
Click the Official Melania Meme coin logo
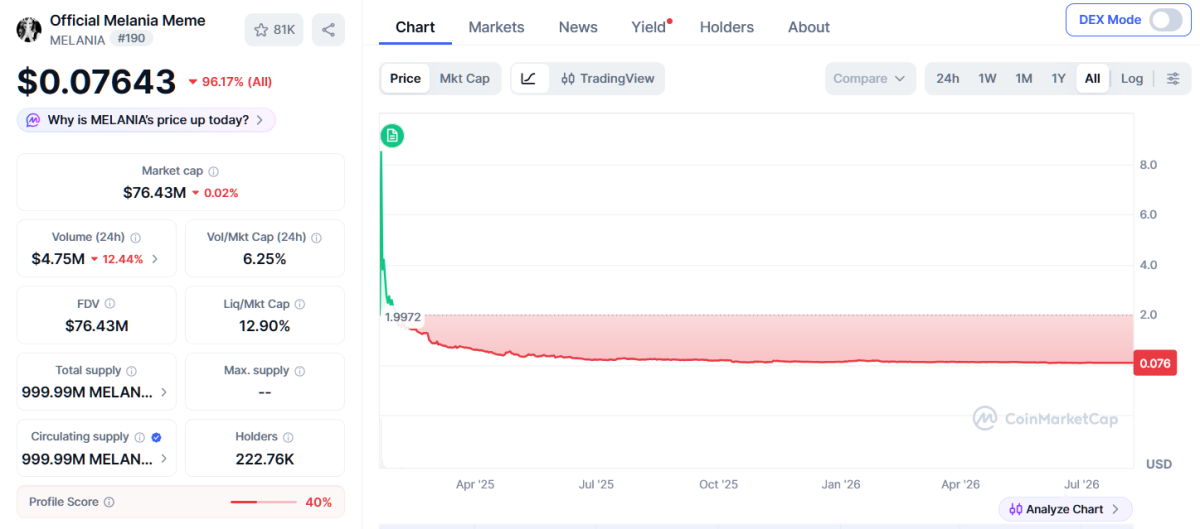29,29
